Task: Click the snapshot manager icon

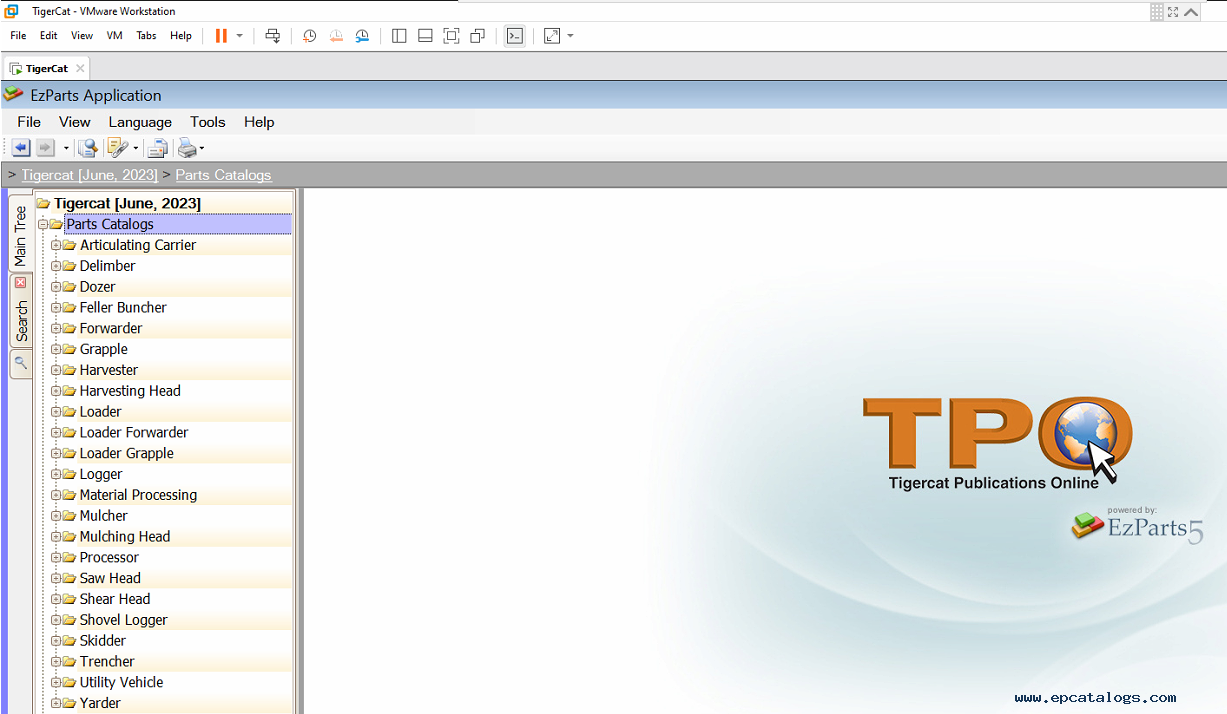Action: 362,36
